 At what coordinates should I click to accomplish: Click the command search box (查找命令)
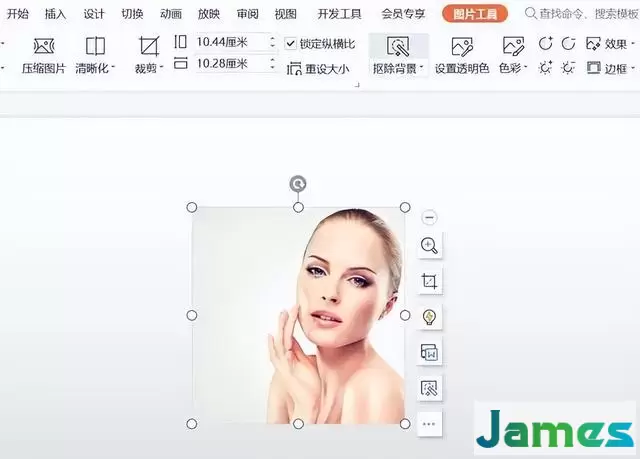point(582,14)
